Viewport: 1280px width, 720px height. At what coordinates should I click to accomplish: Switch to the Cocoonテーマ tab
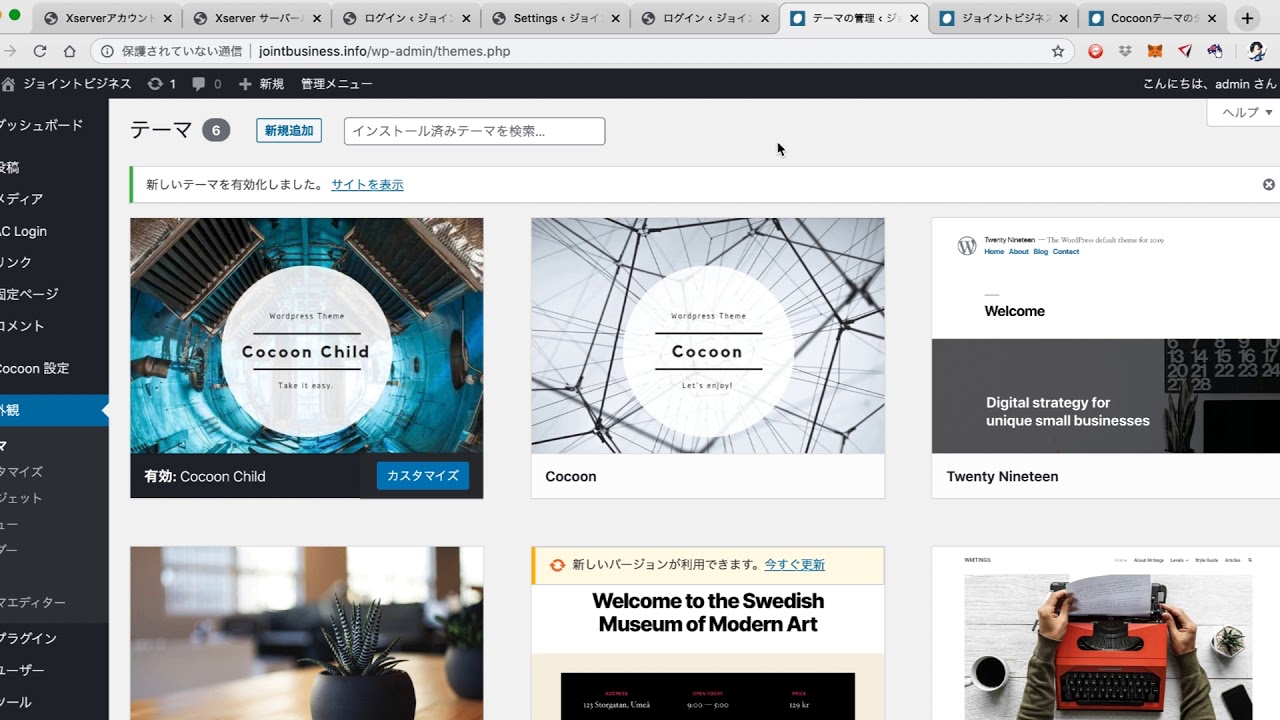1153,18
